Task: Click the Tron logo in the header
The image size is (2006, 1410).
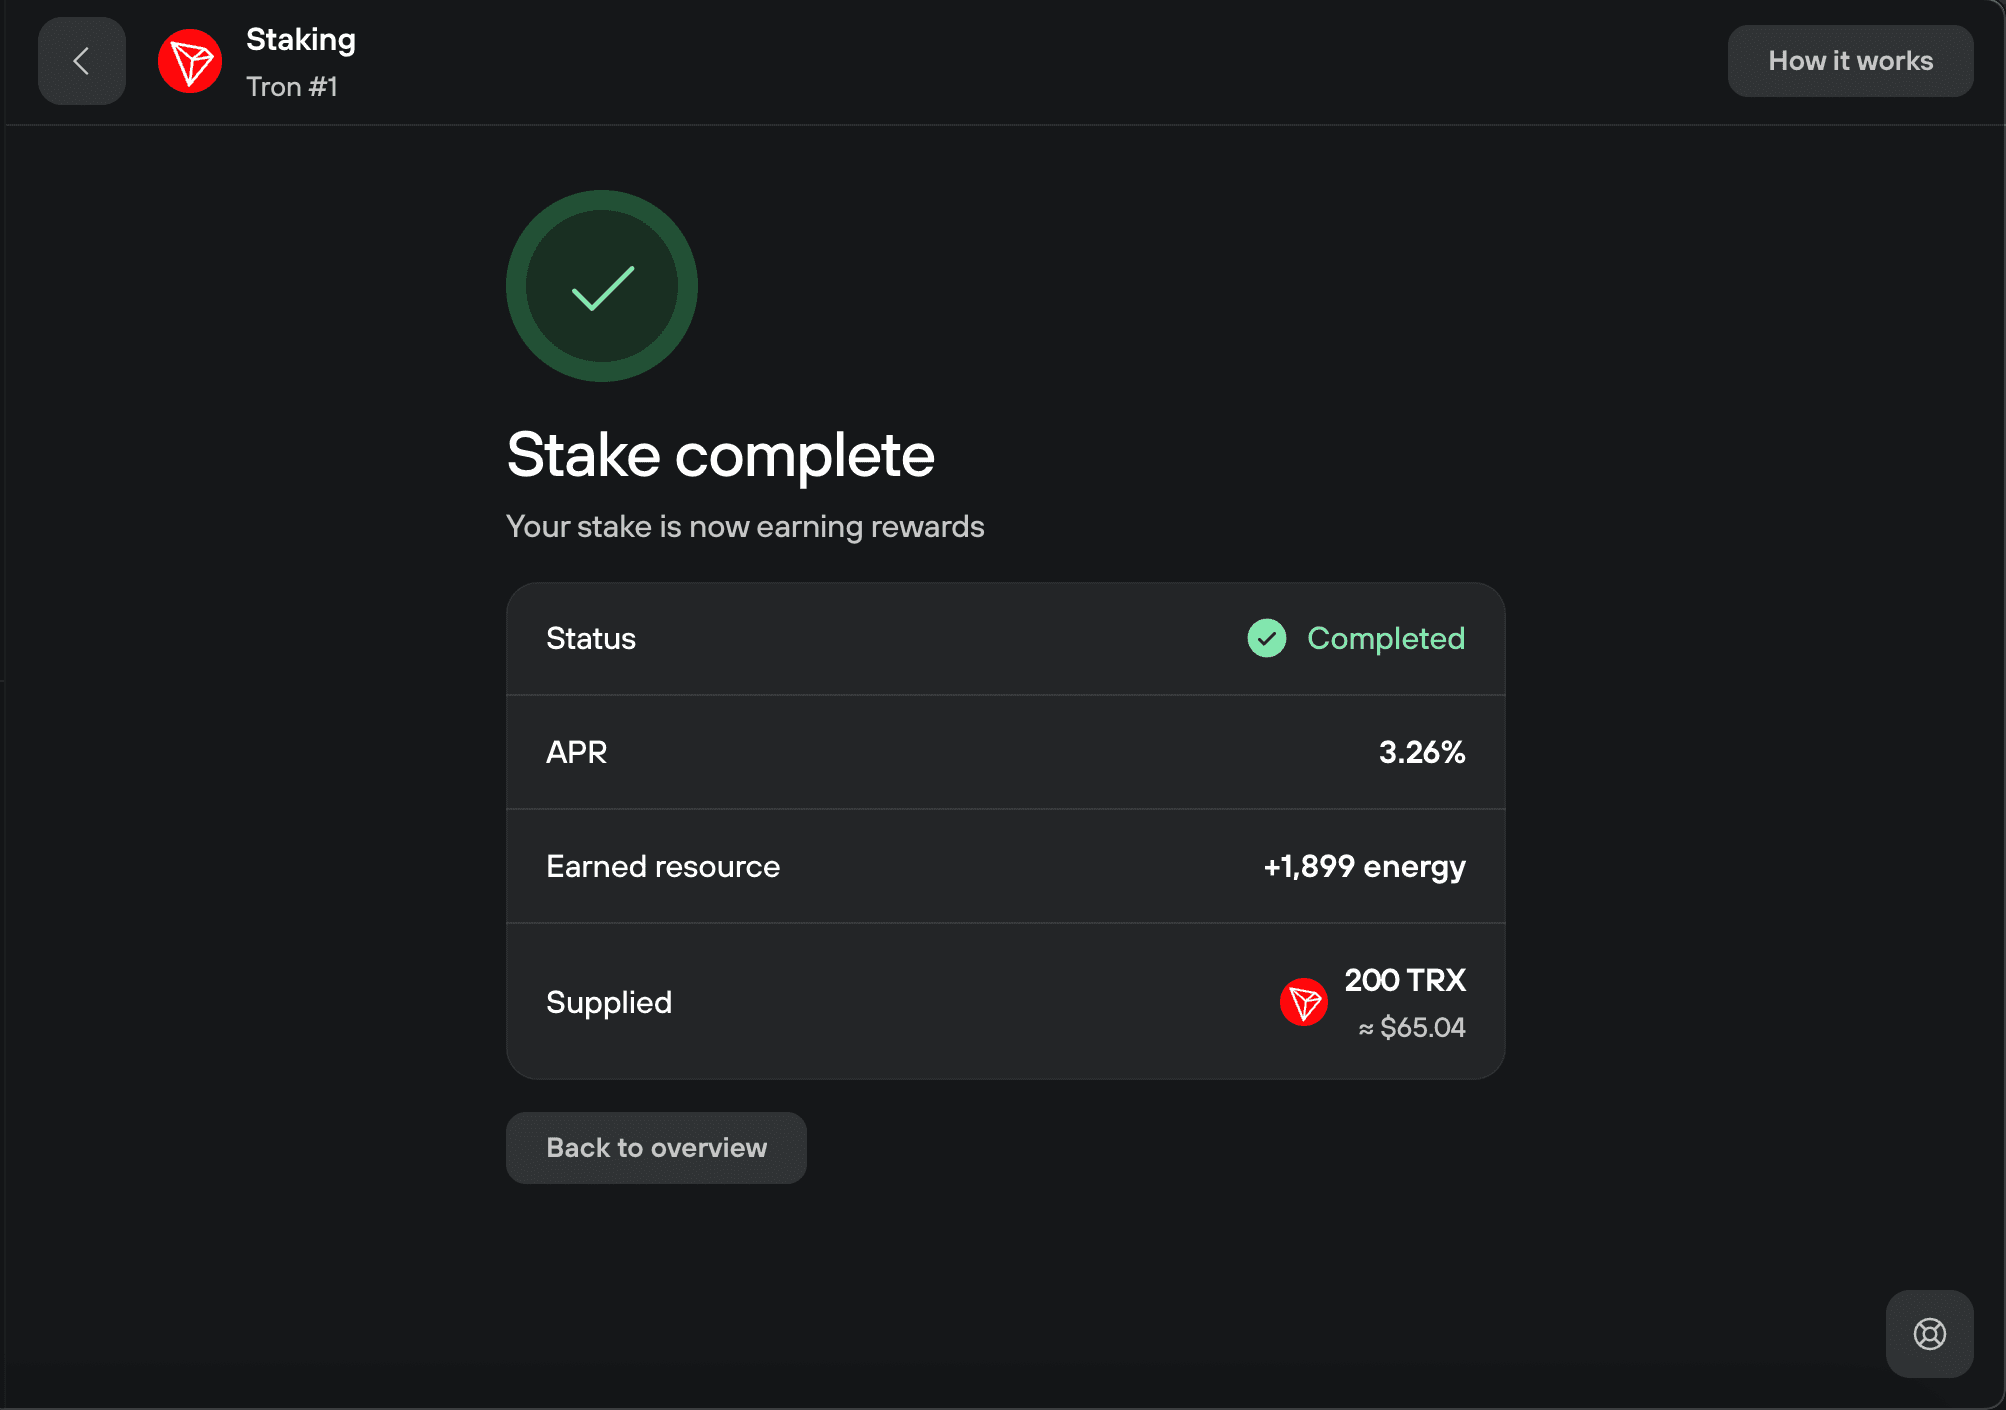Action: pyautogui.click(x=190, y=61)
